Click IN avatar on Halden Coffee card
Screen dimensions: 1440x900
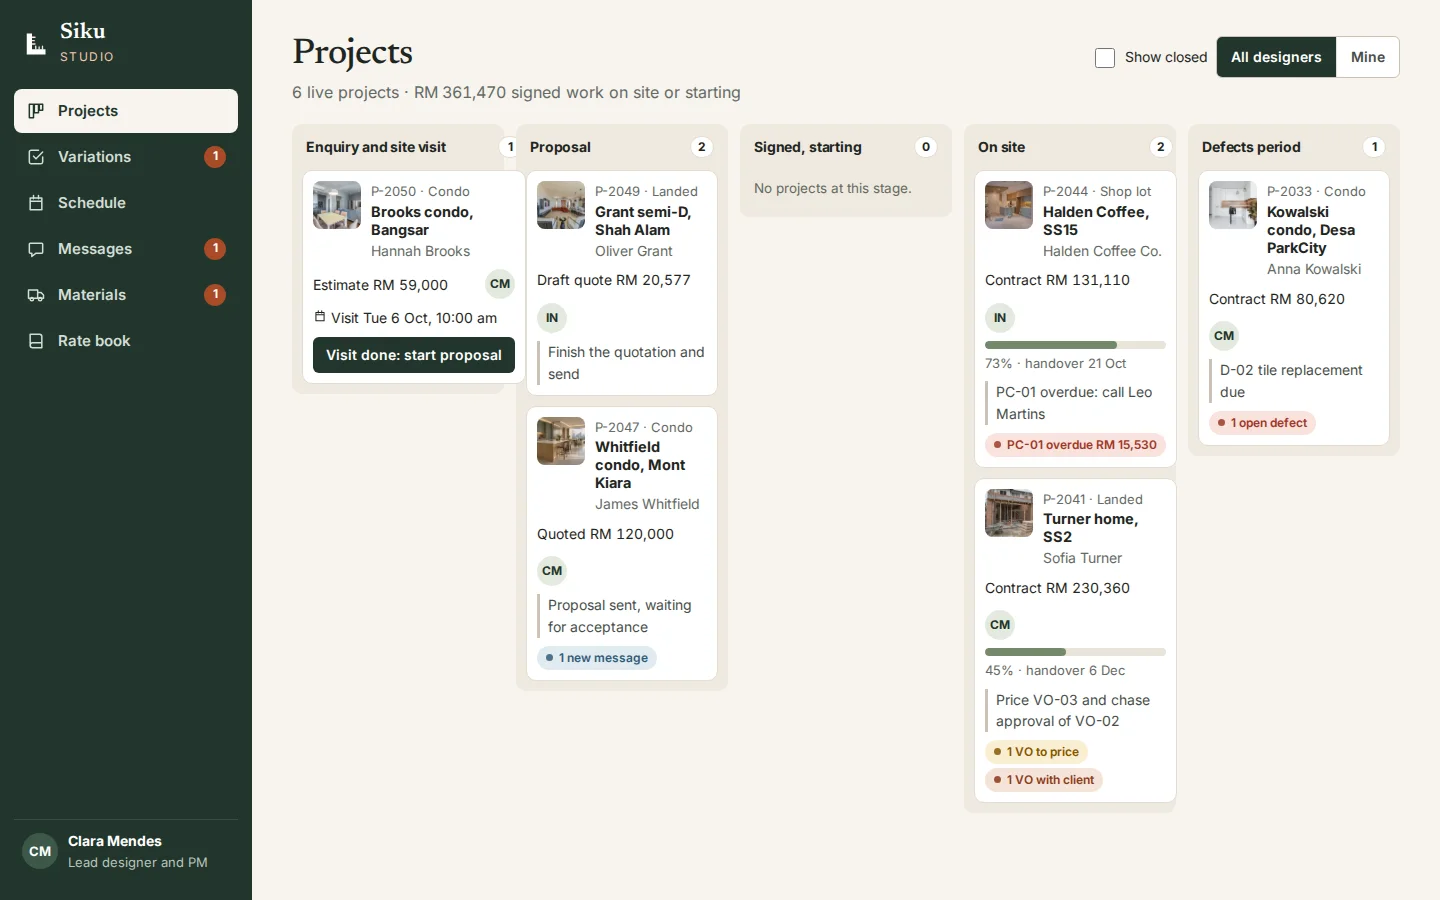(x=1000, y=318)
